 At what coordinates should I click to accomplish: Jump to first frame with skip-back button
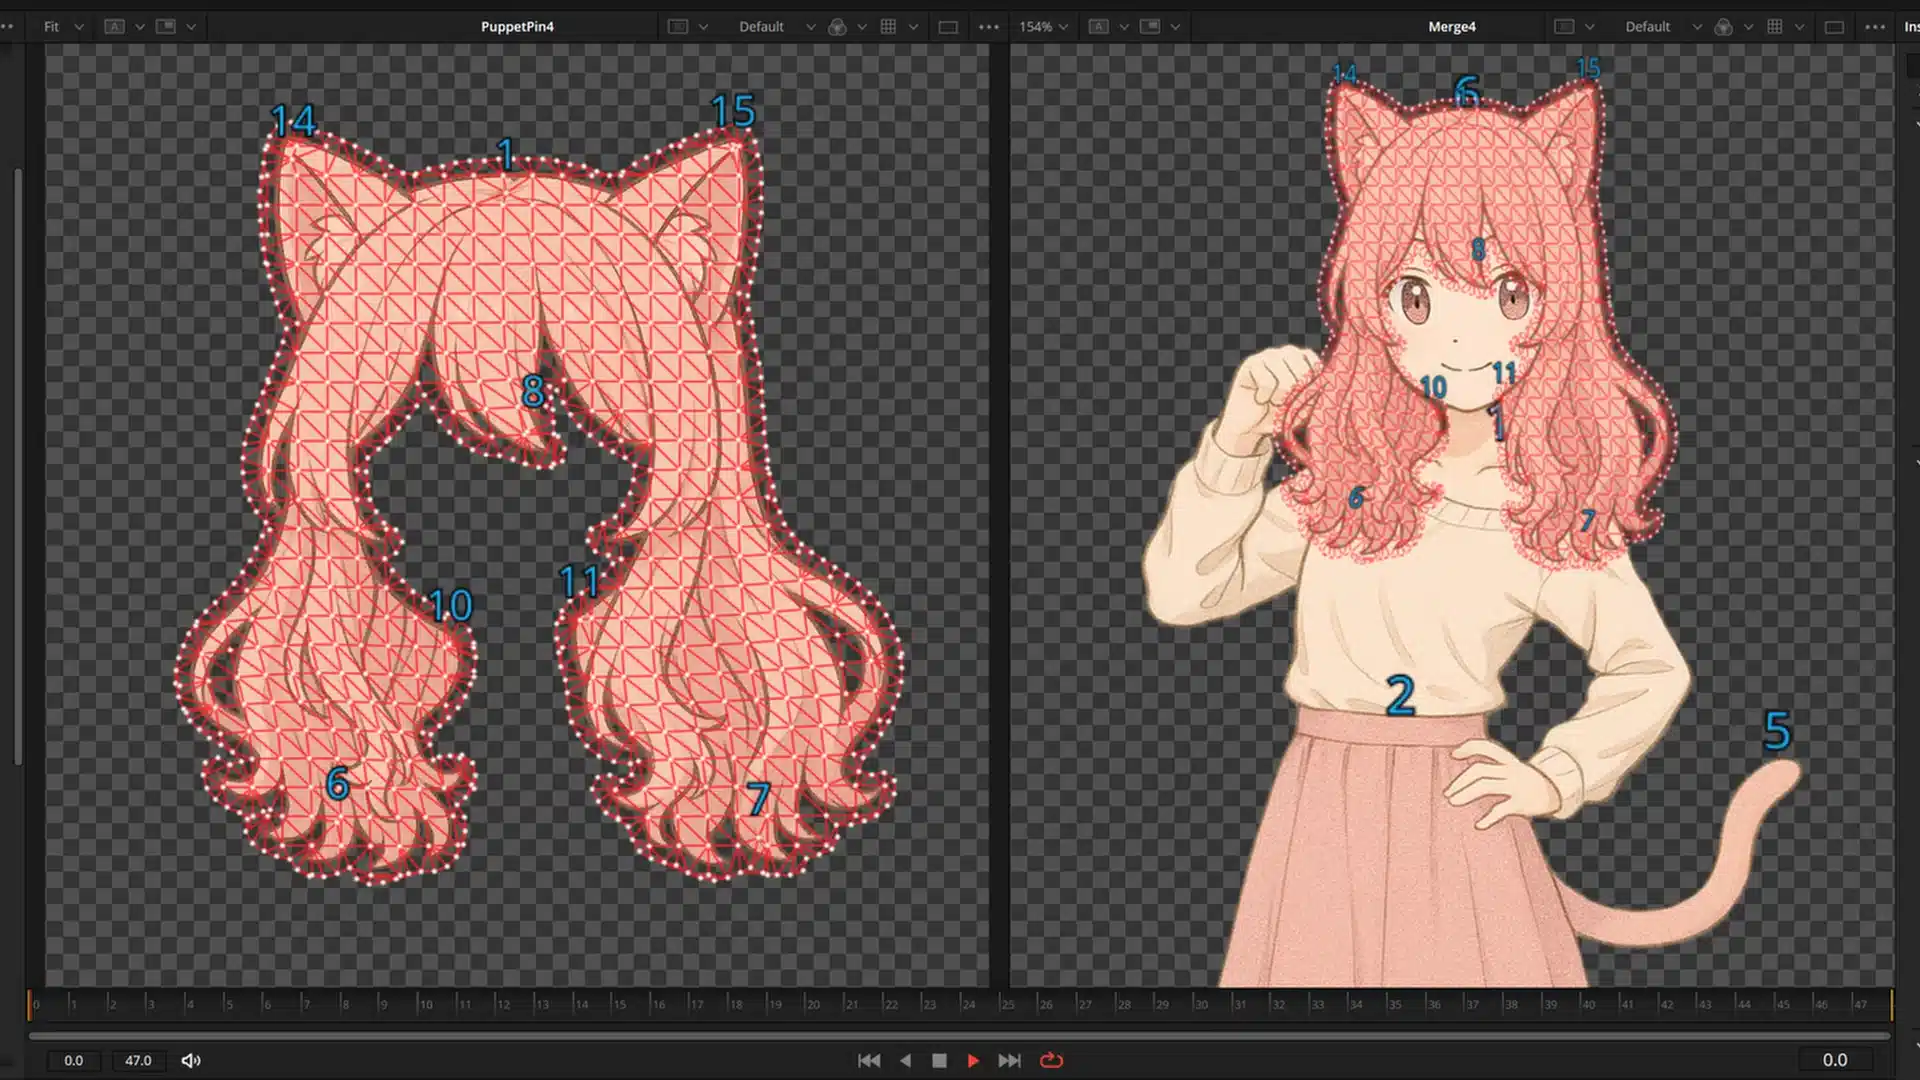pos(869,1060)
